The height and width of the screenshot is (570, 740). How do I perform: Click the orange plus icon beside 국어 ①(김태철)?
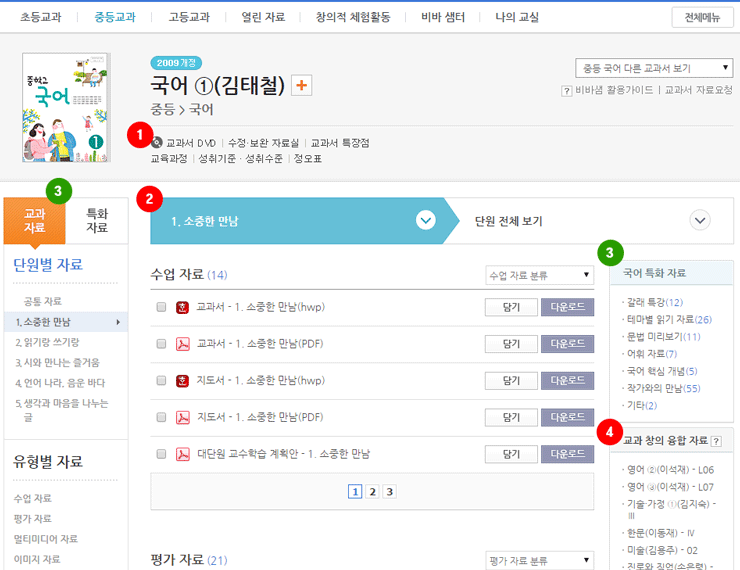(301, 86)
